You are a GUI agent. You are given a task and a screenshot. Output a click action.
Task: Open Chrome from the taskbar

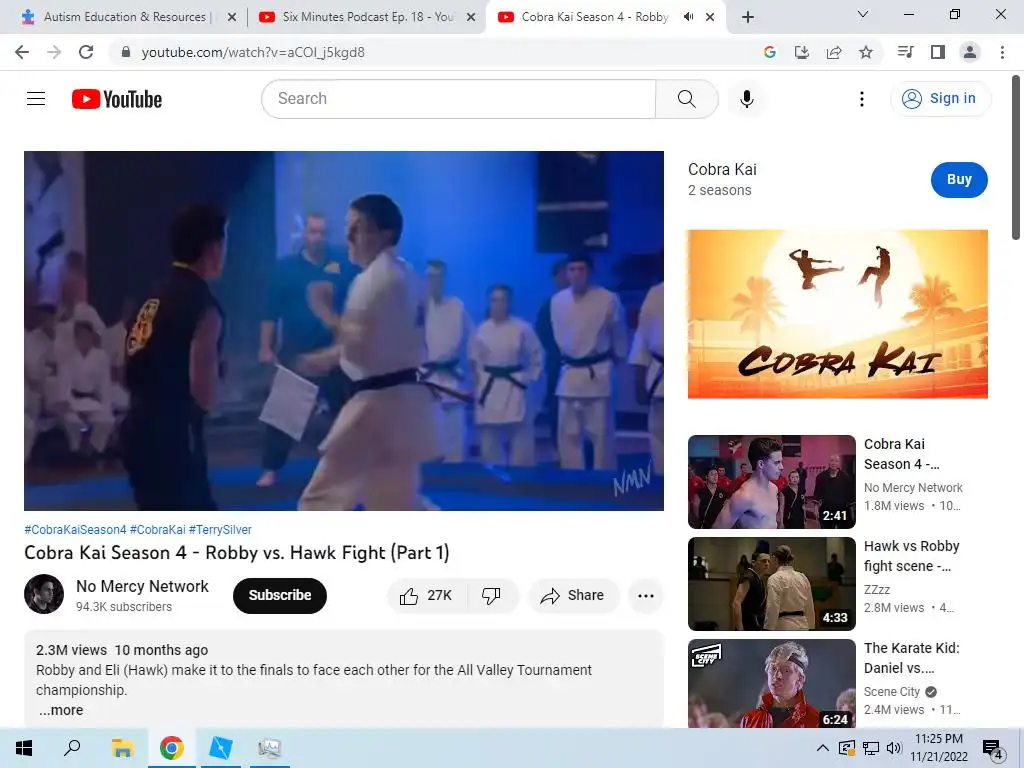171,748
